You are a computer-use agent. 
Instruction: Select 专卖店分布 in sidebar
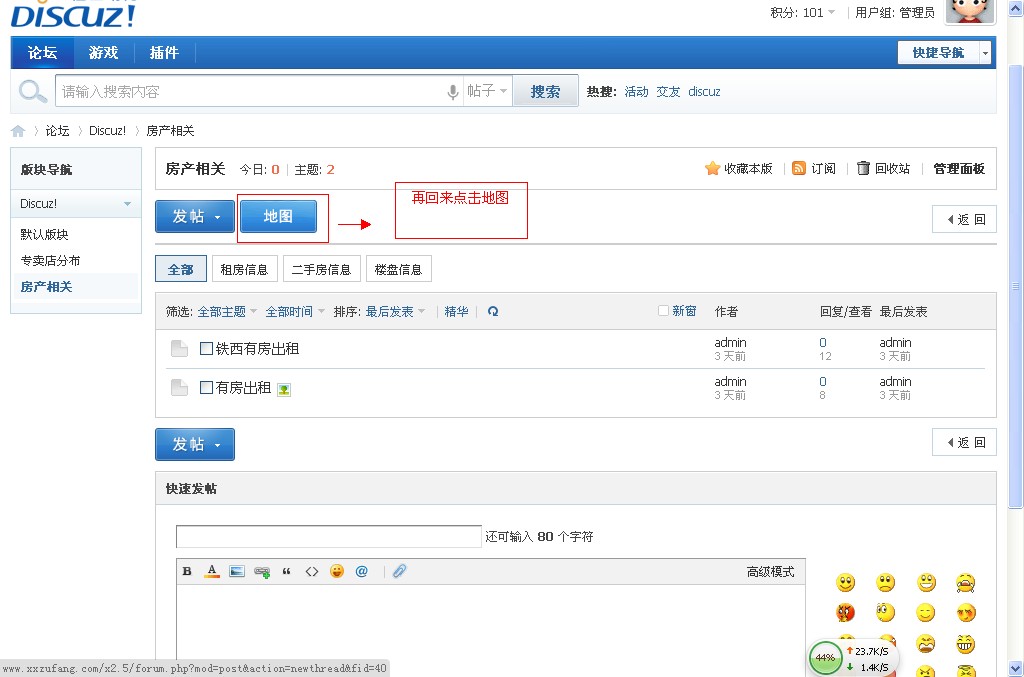click(50, 260)
